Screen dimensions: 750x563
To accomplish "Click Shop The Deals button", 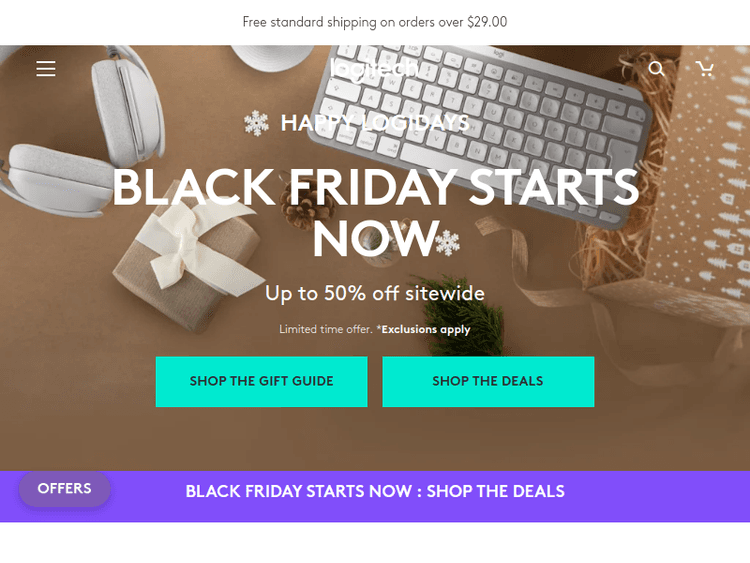I will pos(488,381).
